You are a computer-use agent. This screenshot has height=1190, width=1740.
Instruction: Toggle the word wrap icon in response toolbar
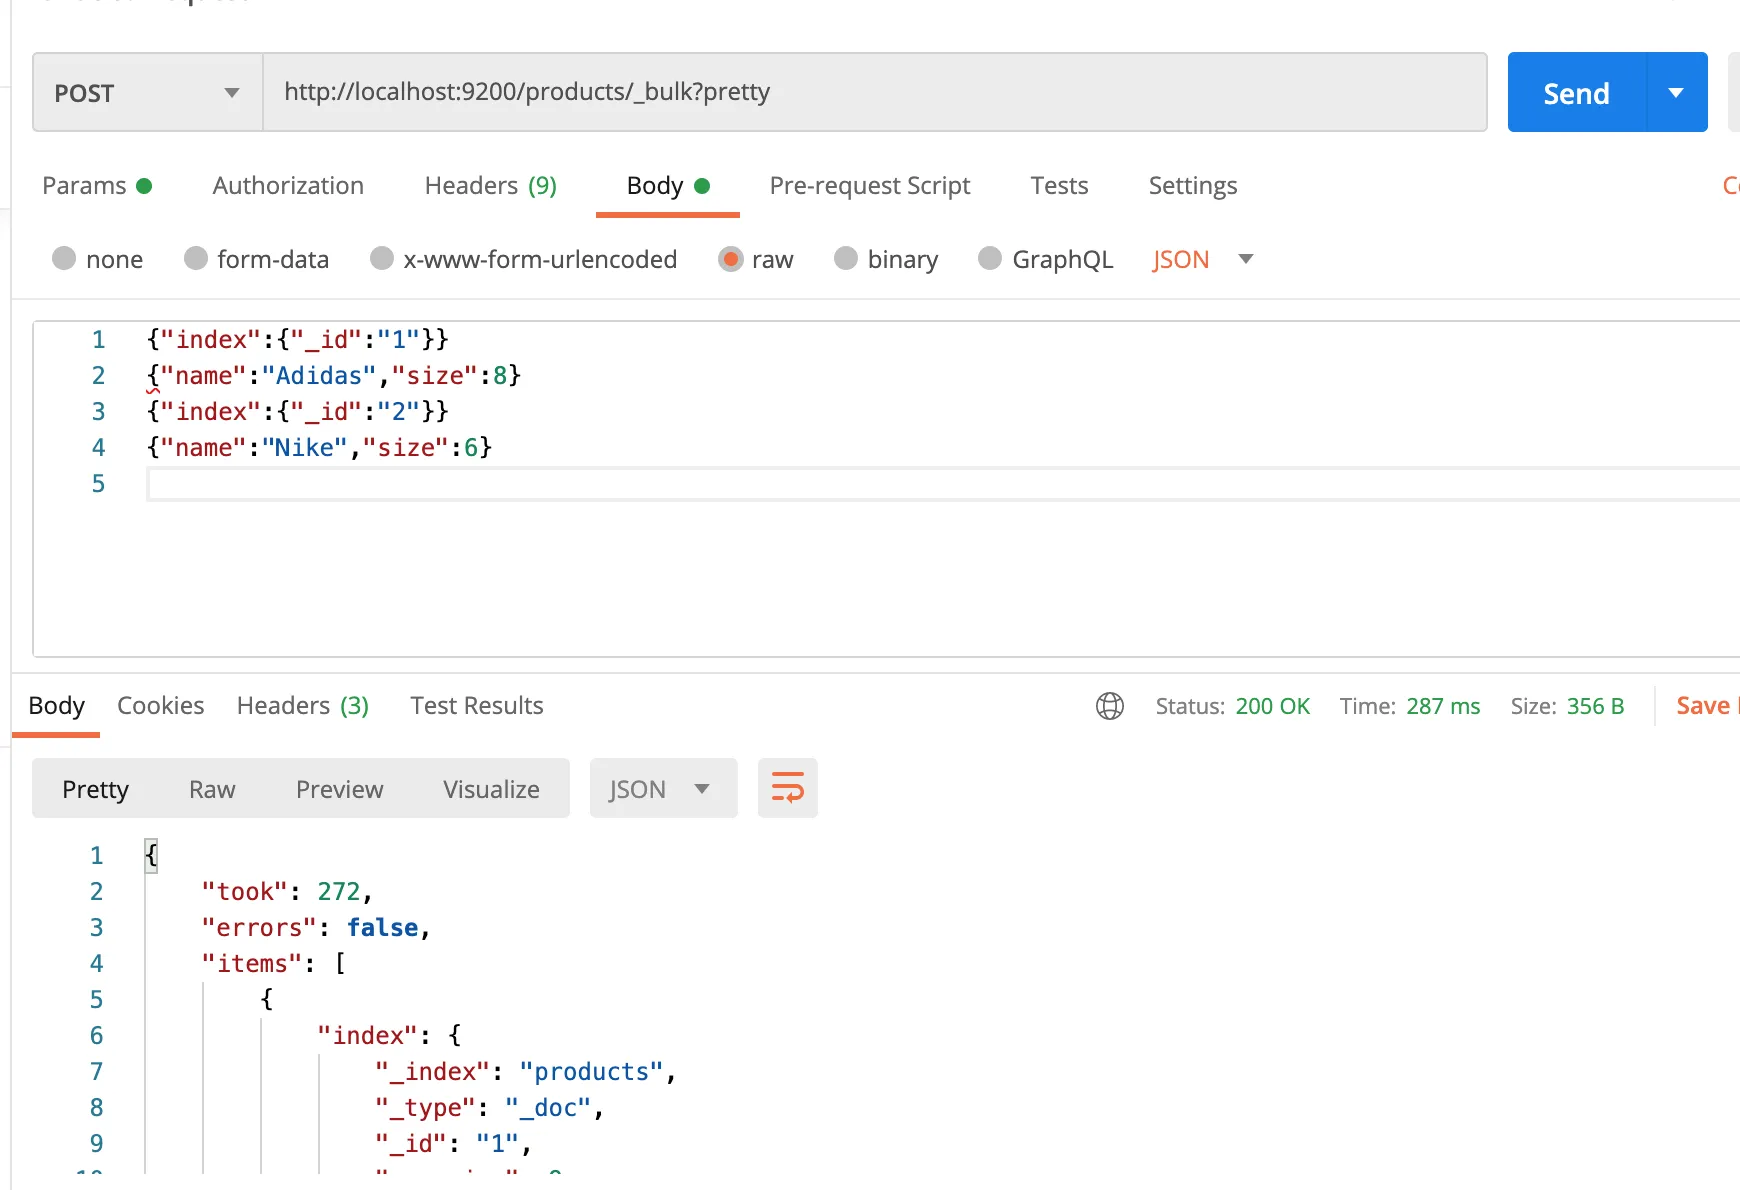(787, 789)
